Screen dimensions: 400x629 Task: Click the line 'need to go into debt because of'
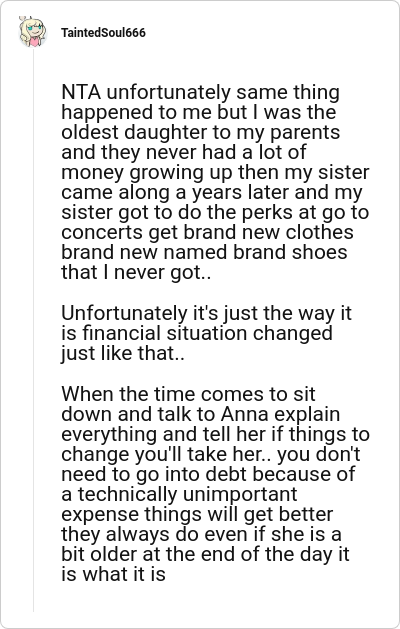[x=208, y=474]
